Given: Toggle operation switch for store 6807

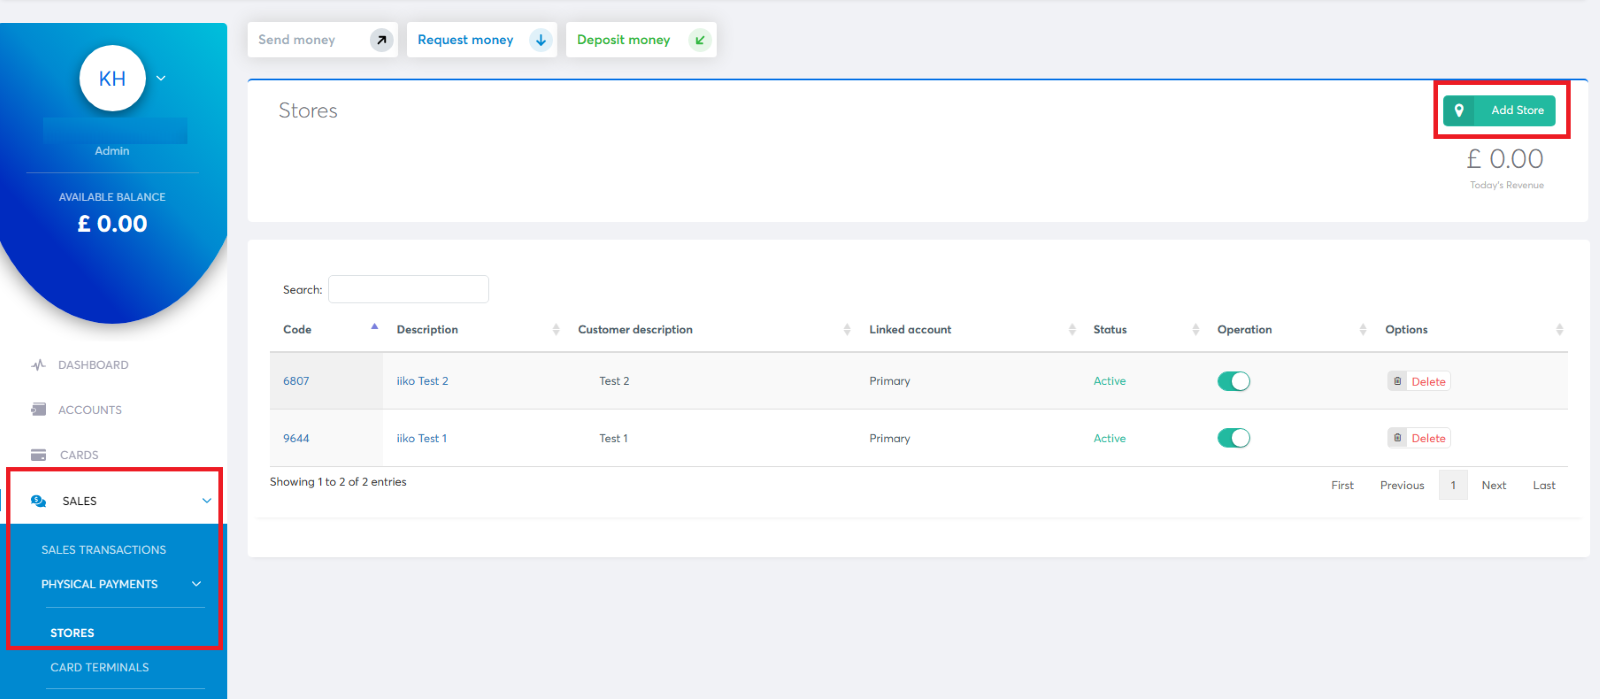Looking at the screenshot, I should pos(1233,381).
